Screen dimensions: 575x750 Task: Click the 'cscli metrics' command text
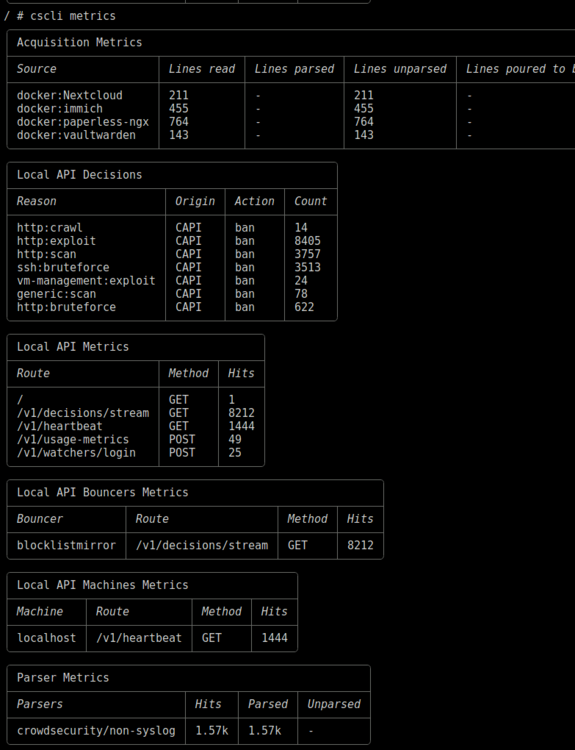point(73,16)
